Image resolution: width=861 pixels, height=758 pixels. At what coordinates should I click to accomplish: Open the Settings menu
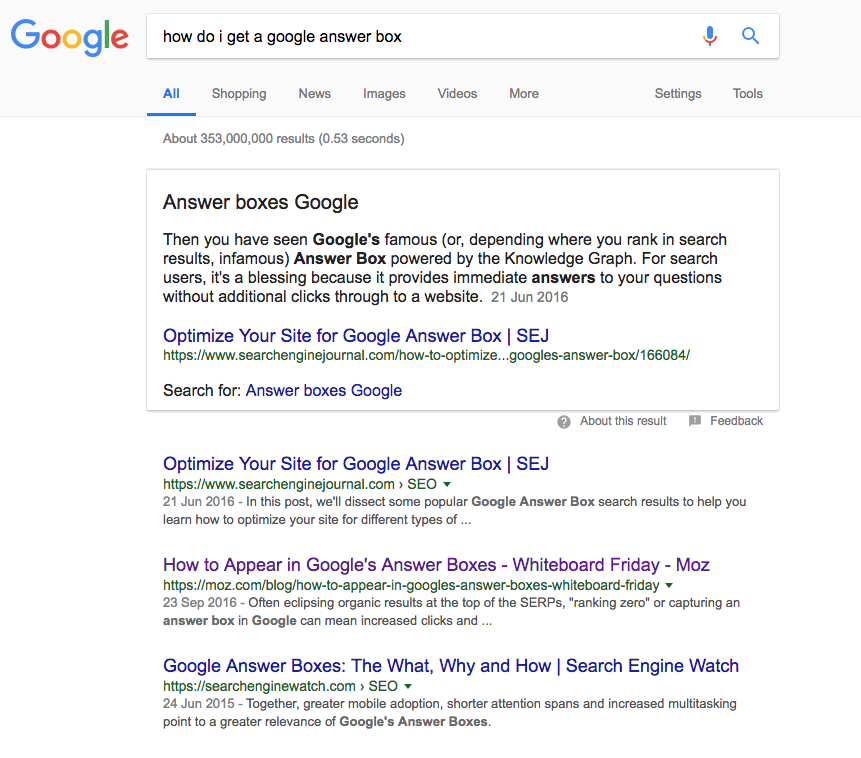point(678,94)
